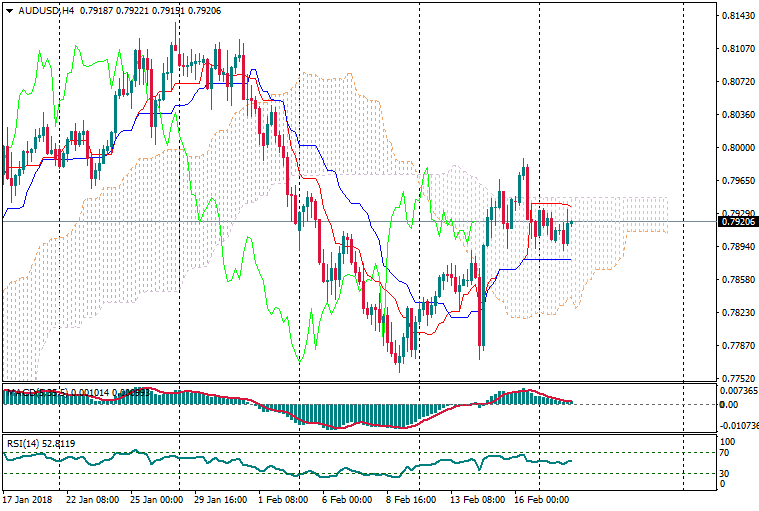
Task: Click the 16 Feb 00:00 time label
Action: (541, 498)
